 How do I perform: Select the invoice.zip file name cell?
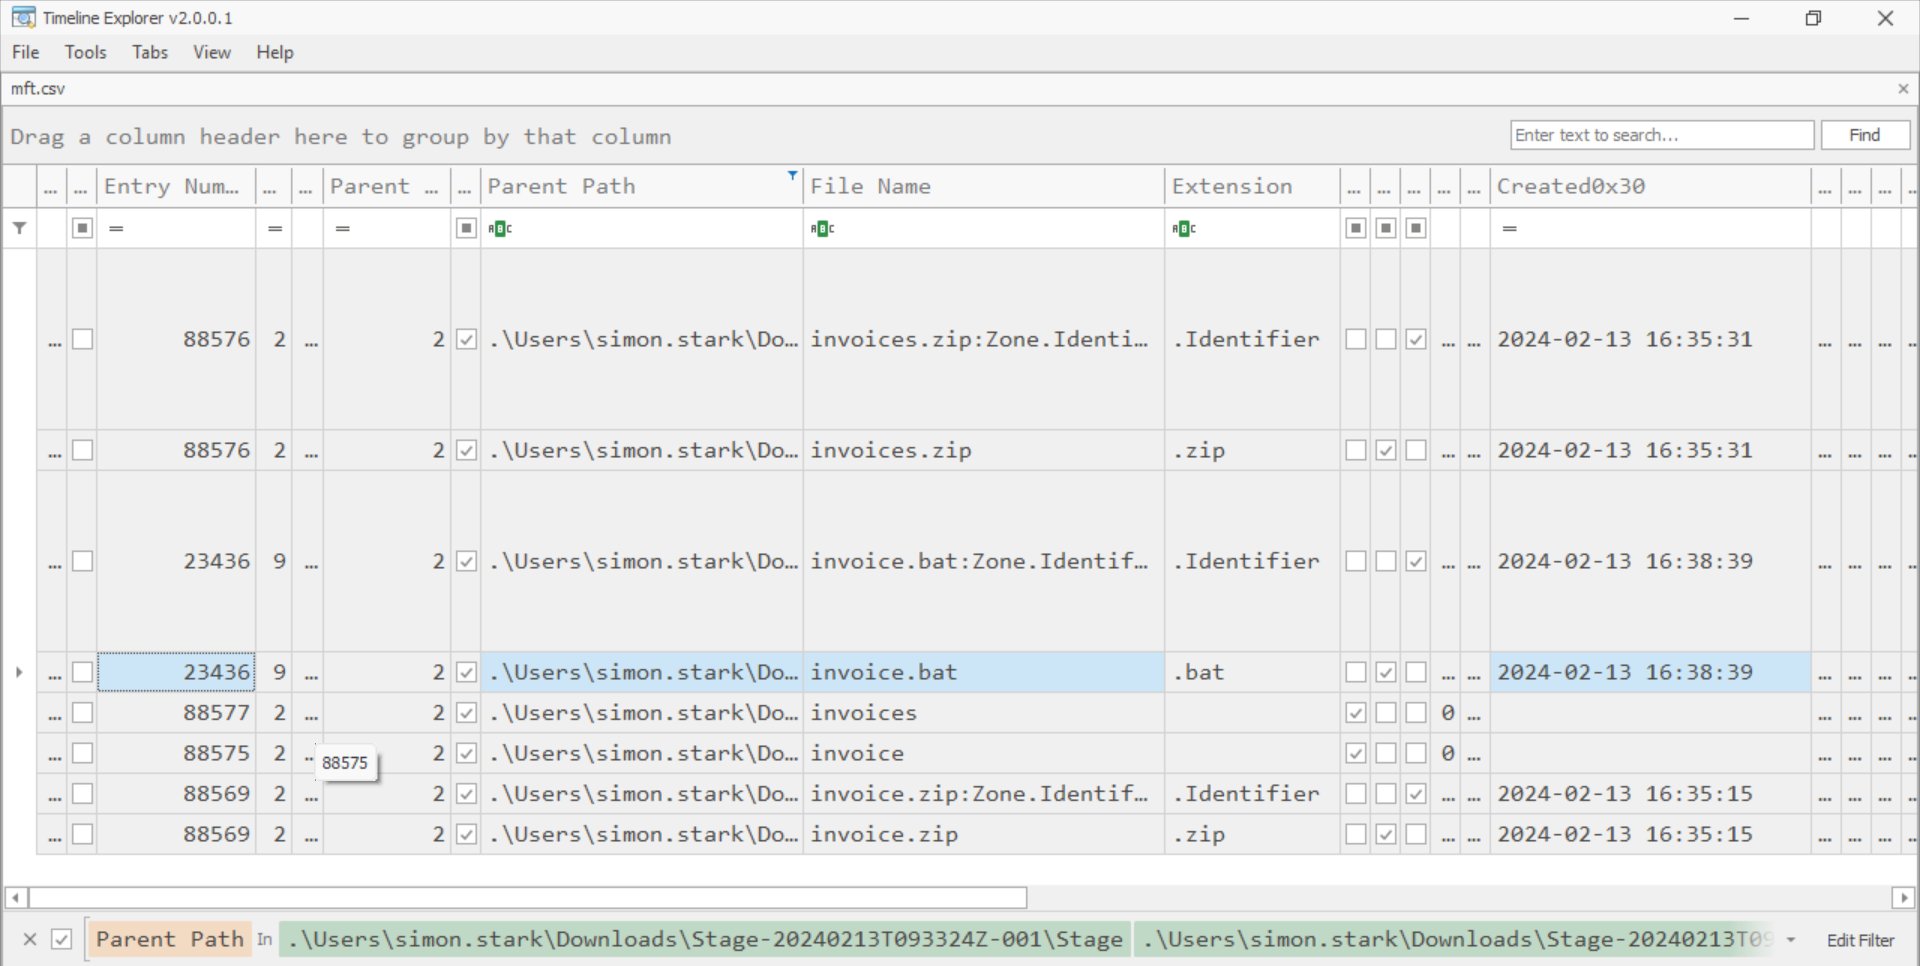984,834
